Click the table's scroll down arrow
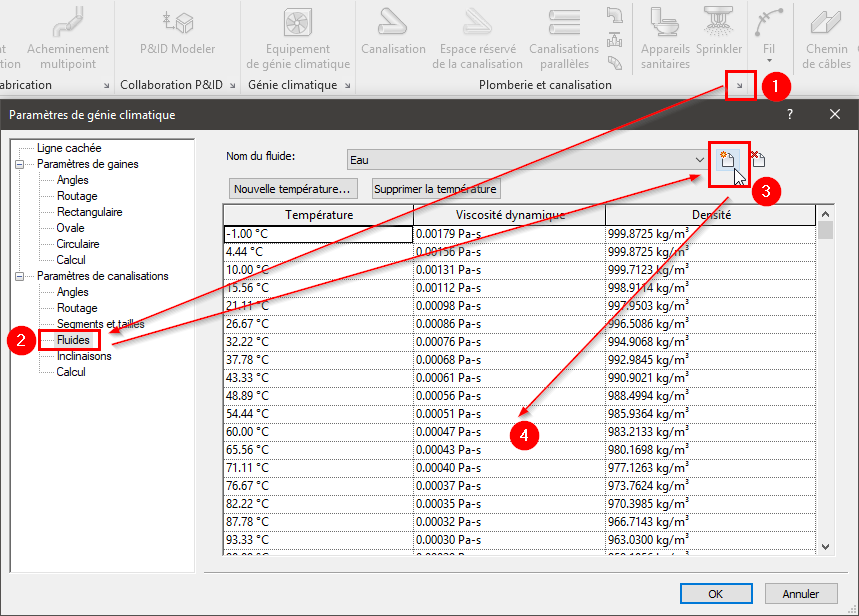859x616 pixels. 825,546
